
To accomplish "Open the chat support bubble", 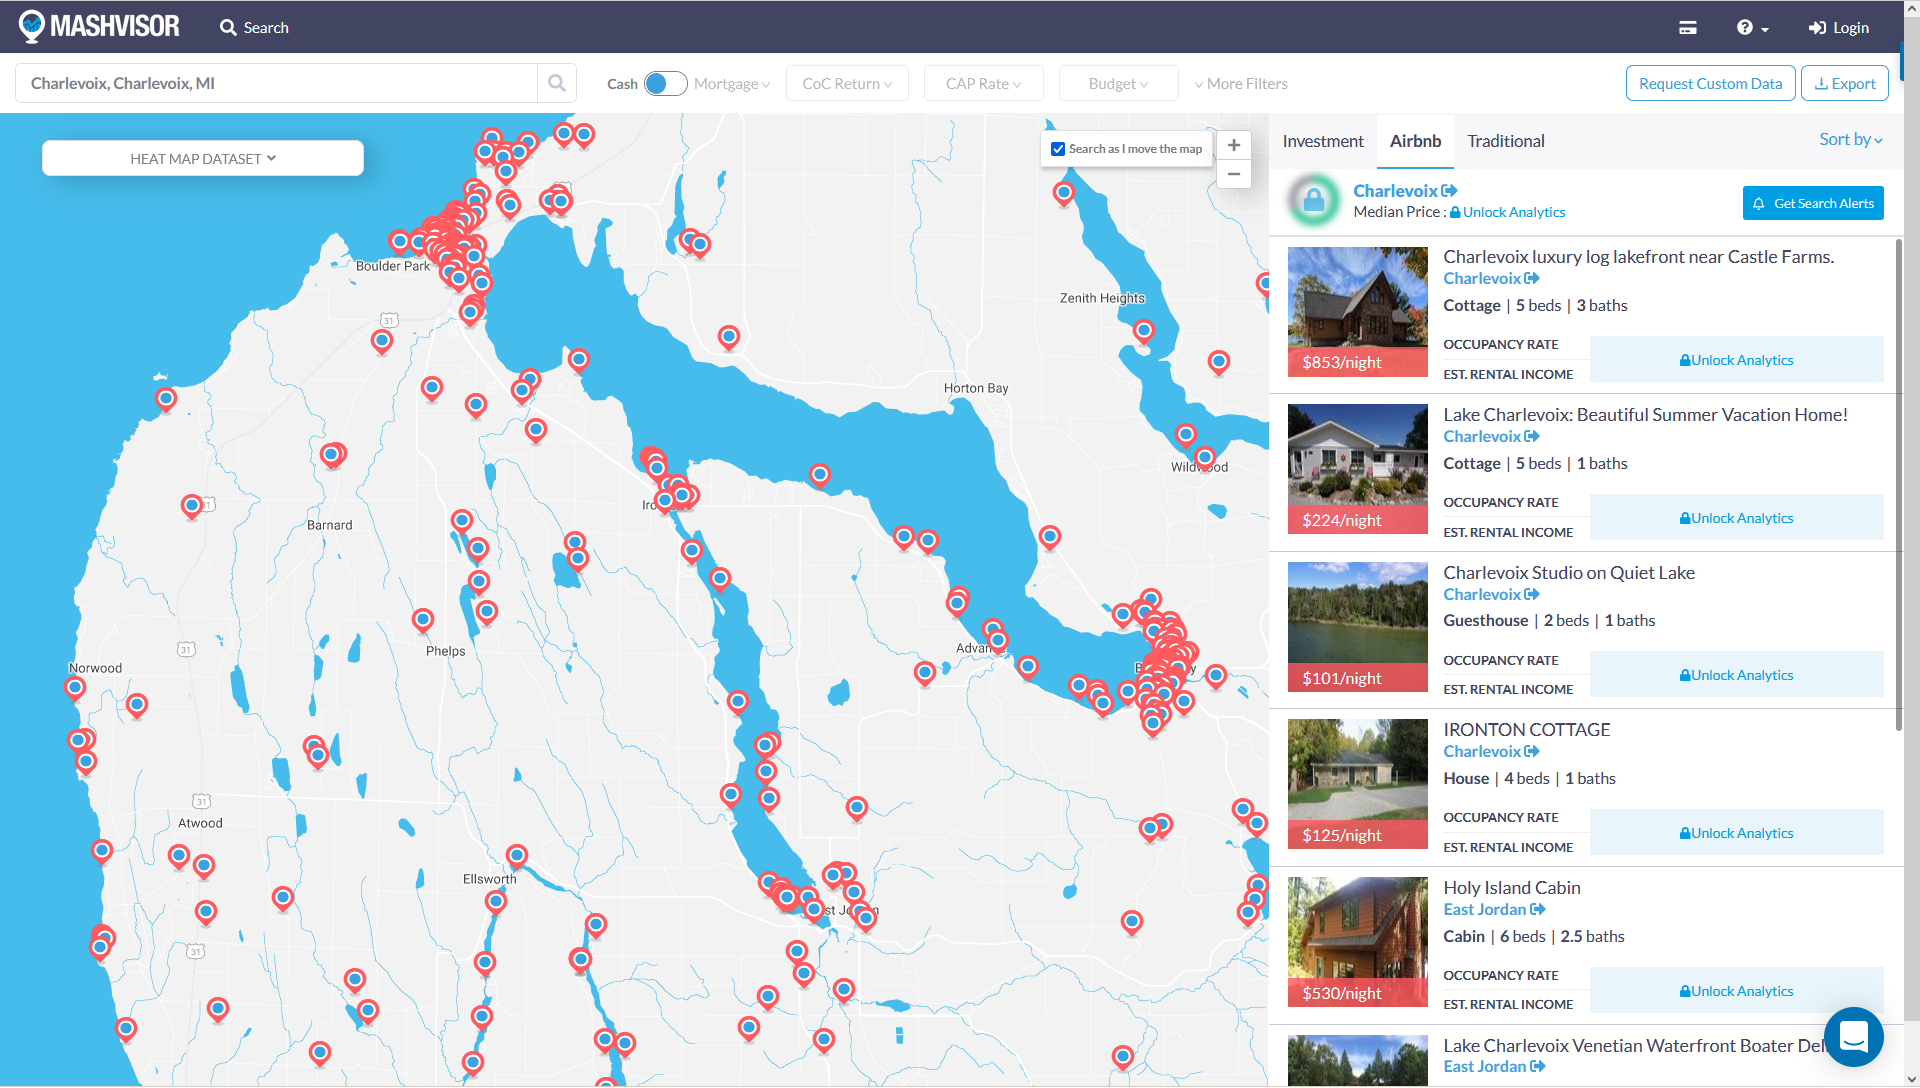I will [1853, 1036].
